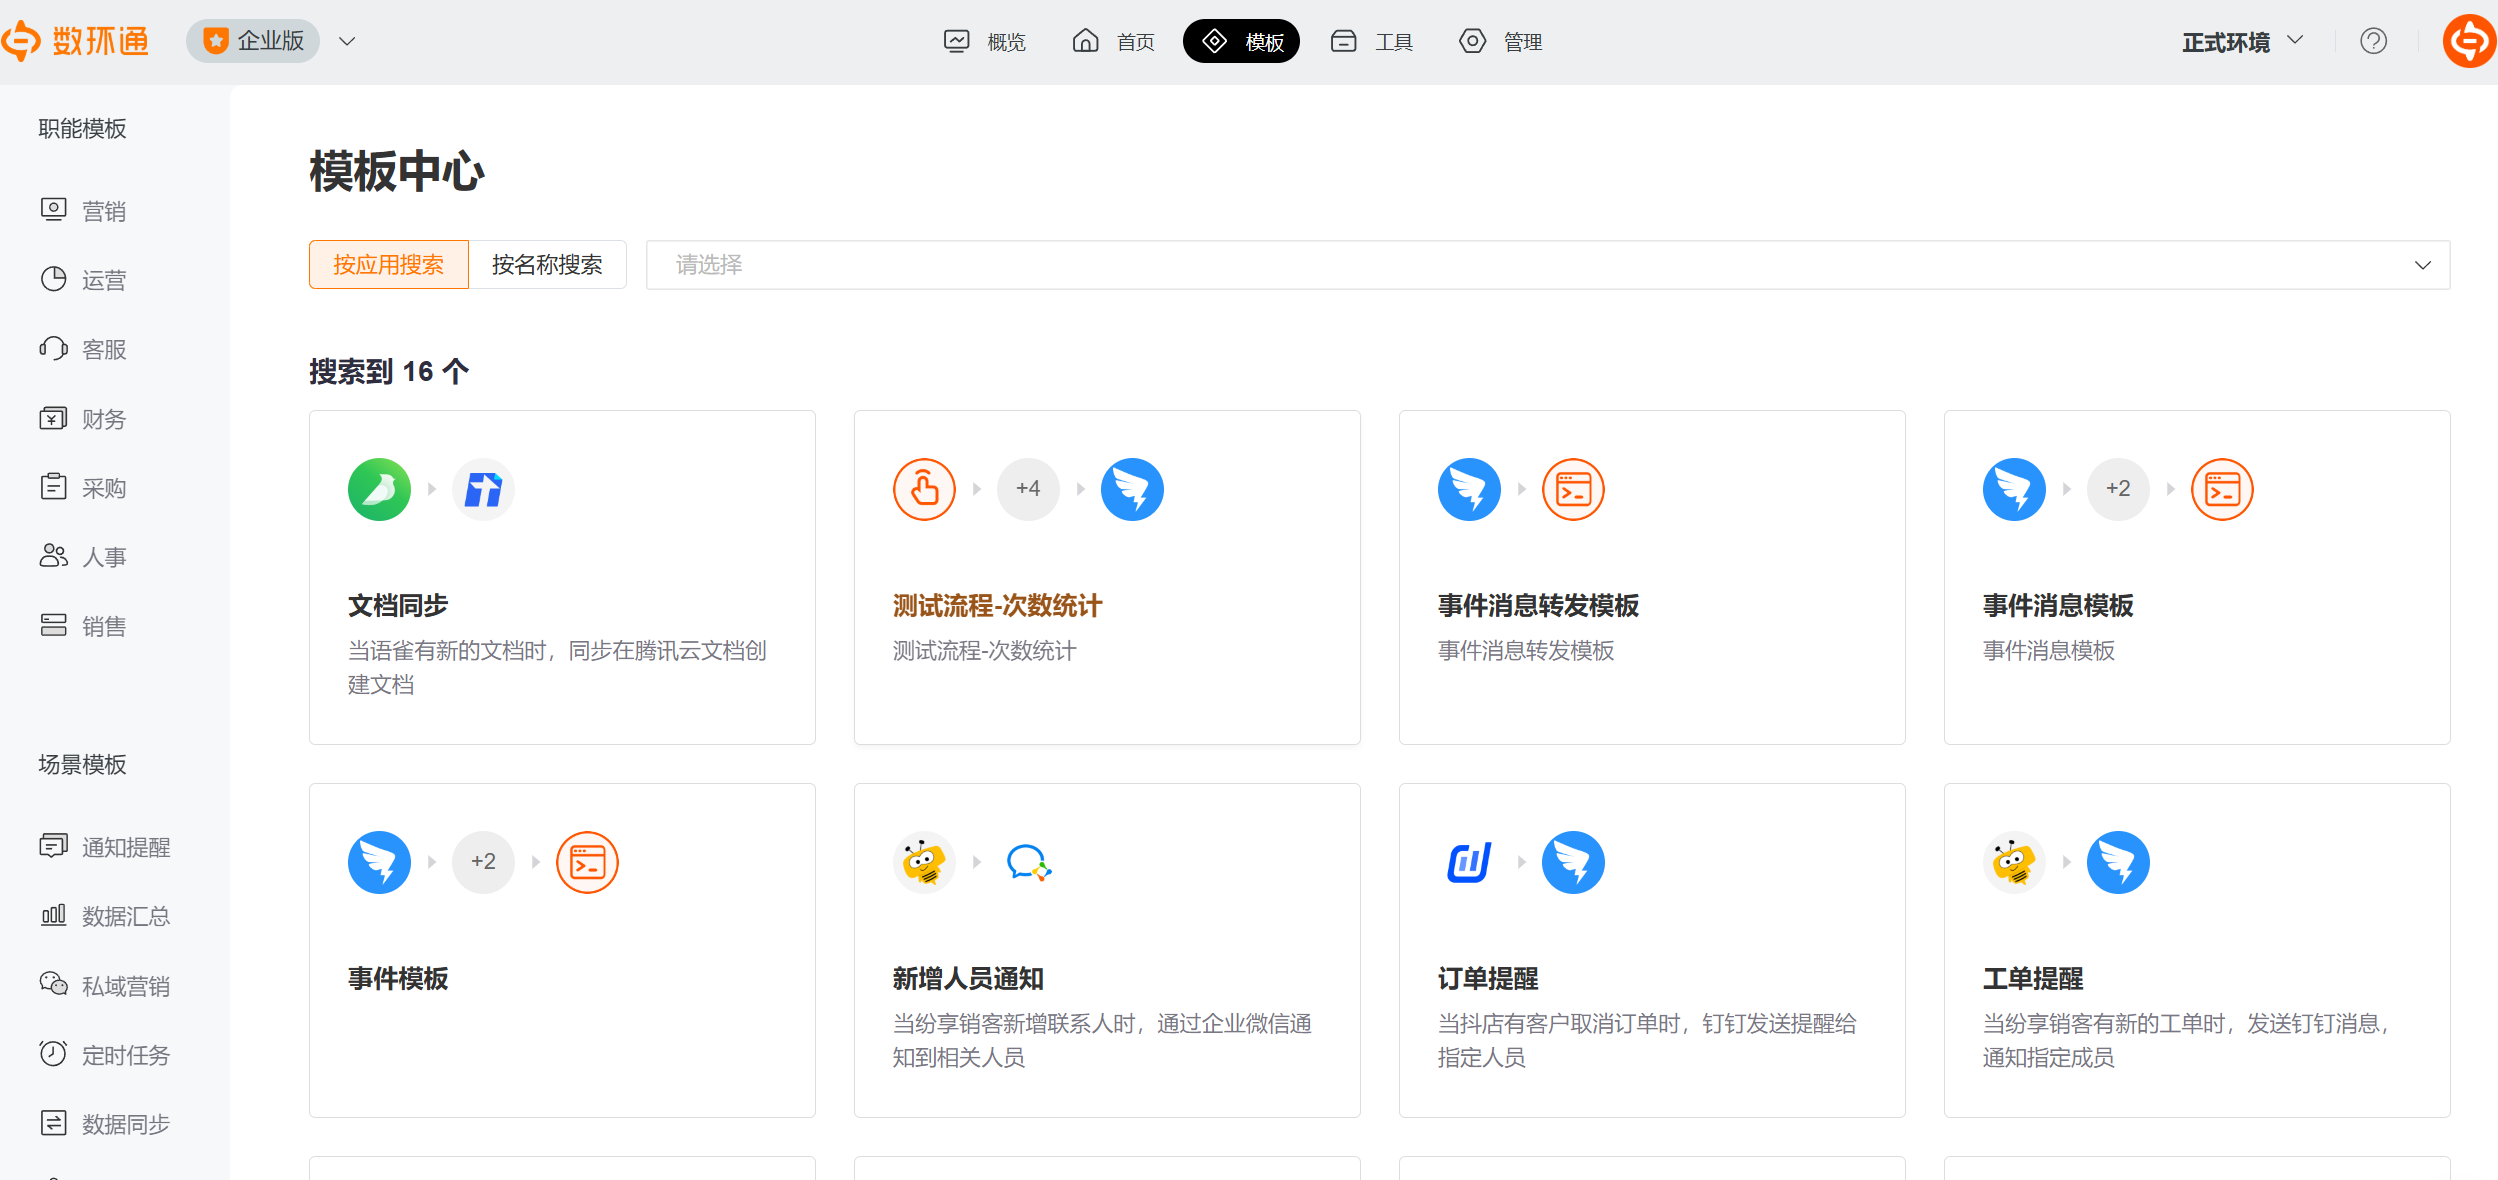Open the 工单提醒 template title
Viewport: 2498px width, 1180px height.
[x=2033, y=979]
